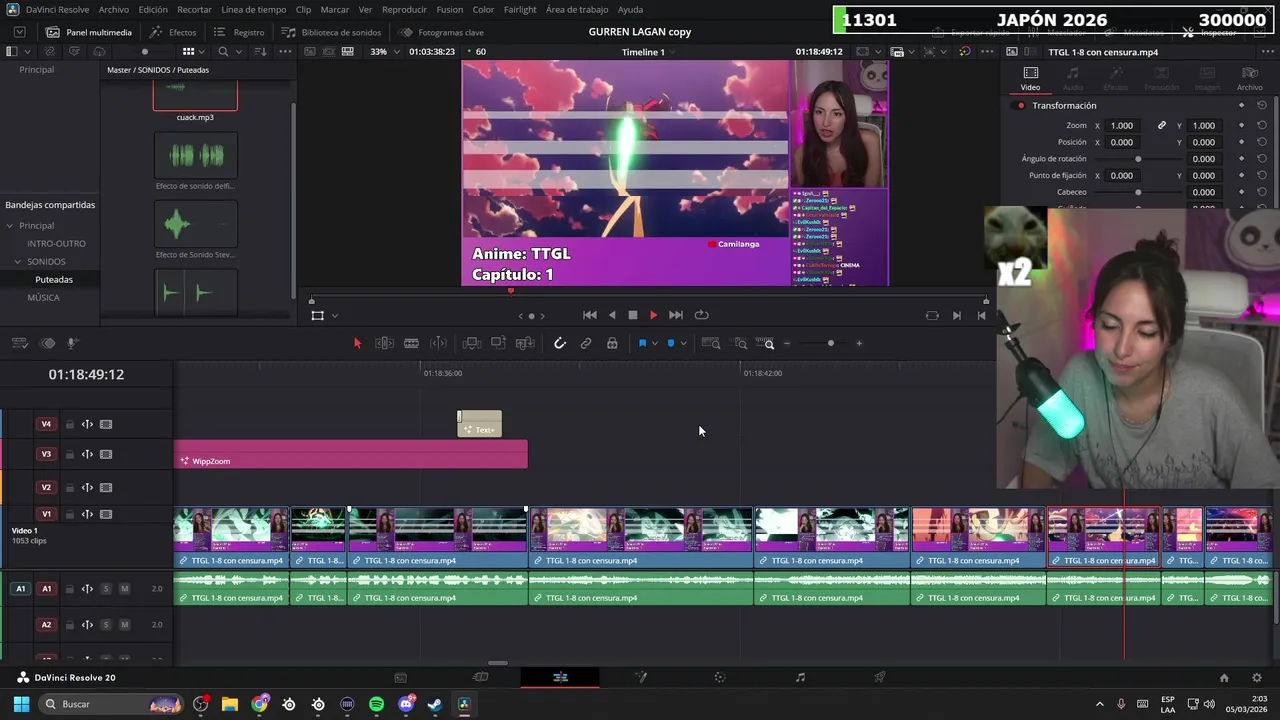The height and width of the screenshot is (720, 1280).
Task: Open Spotify from the Windows taskbar
Action: 376,704
